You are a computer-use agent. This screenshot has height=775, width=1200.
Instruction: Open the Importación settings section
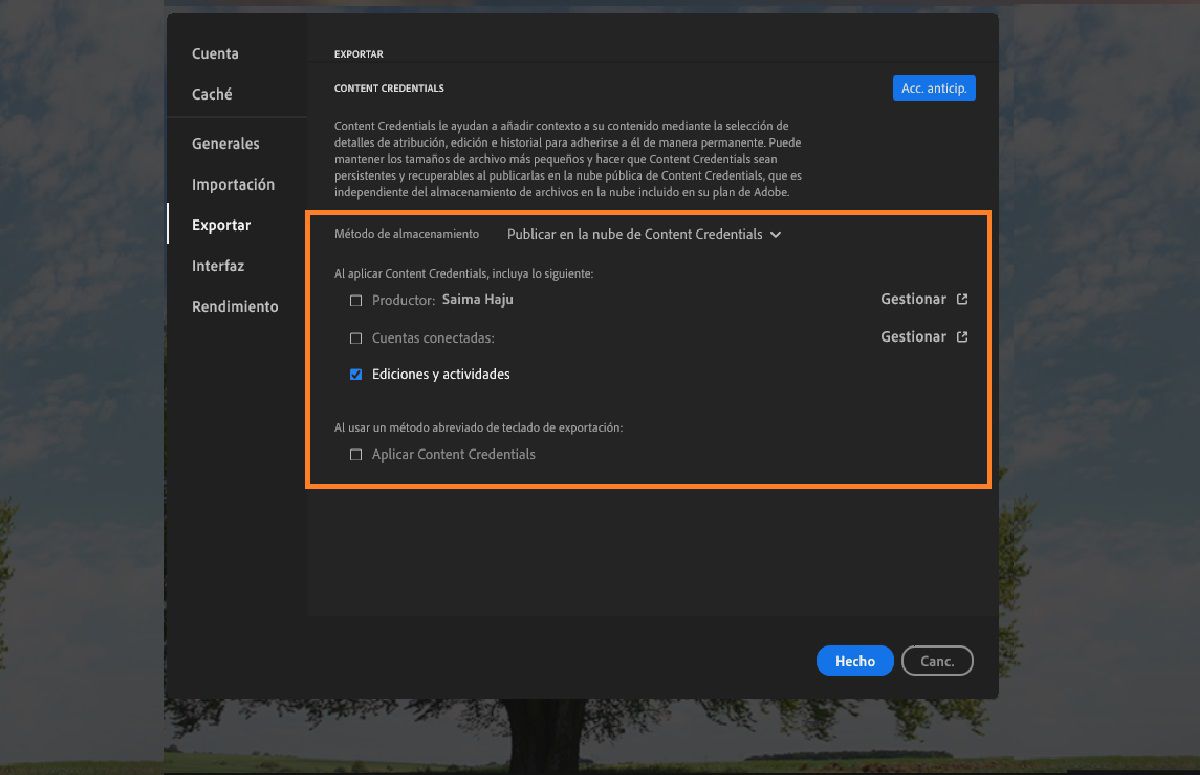233,184
